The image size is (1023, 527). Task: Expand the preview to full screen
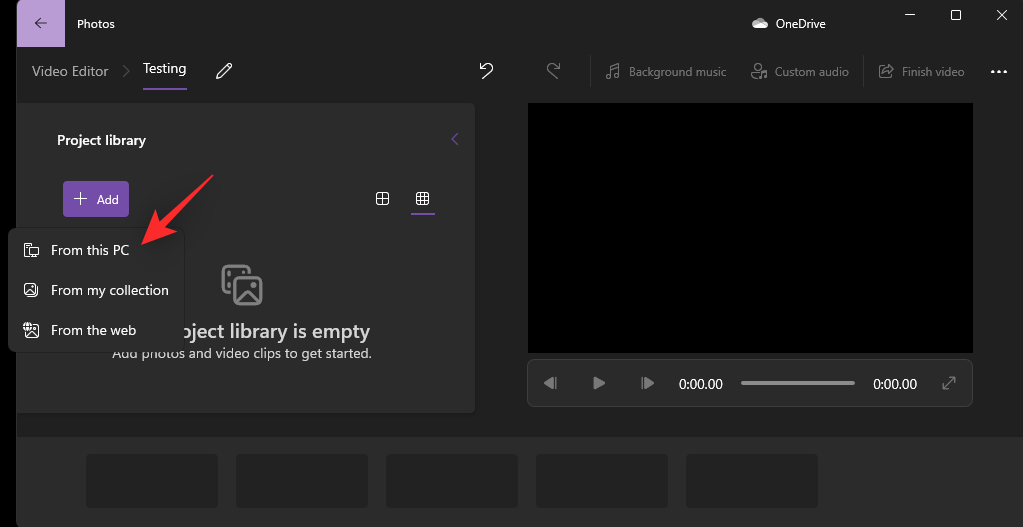click(x=949, y=384)
